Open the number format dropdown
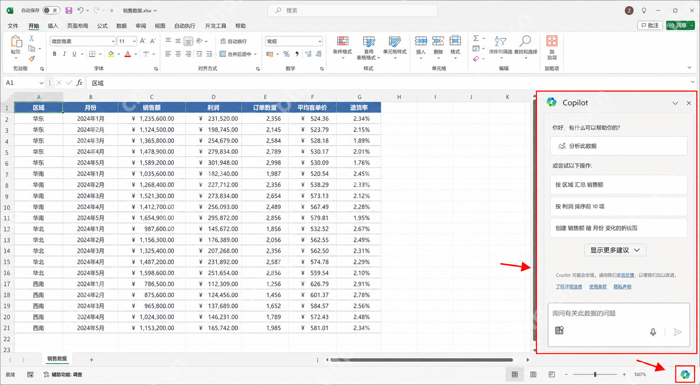This screenshot has height=385, width=700. 320,41
